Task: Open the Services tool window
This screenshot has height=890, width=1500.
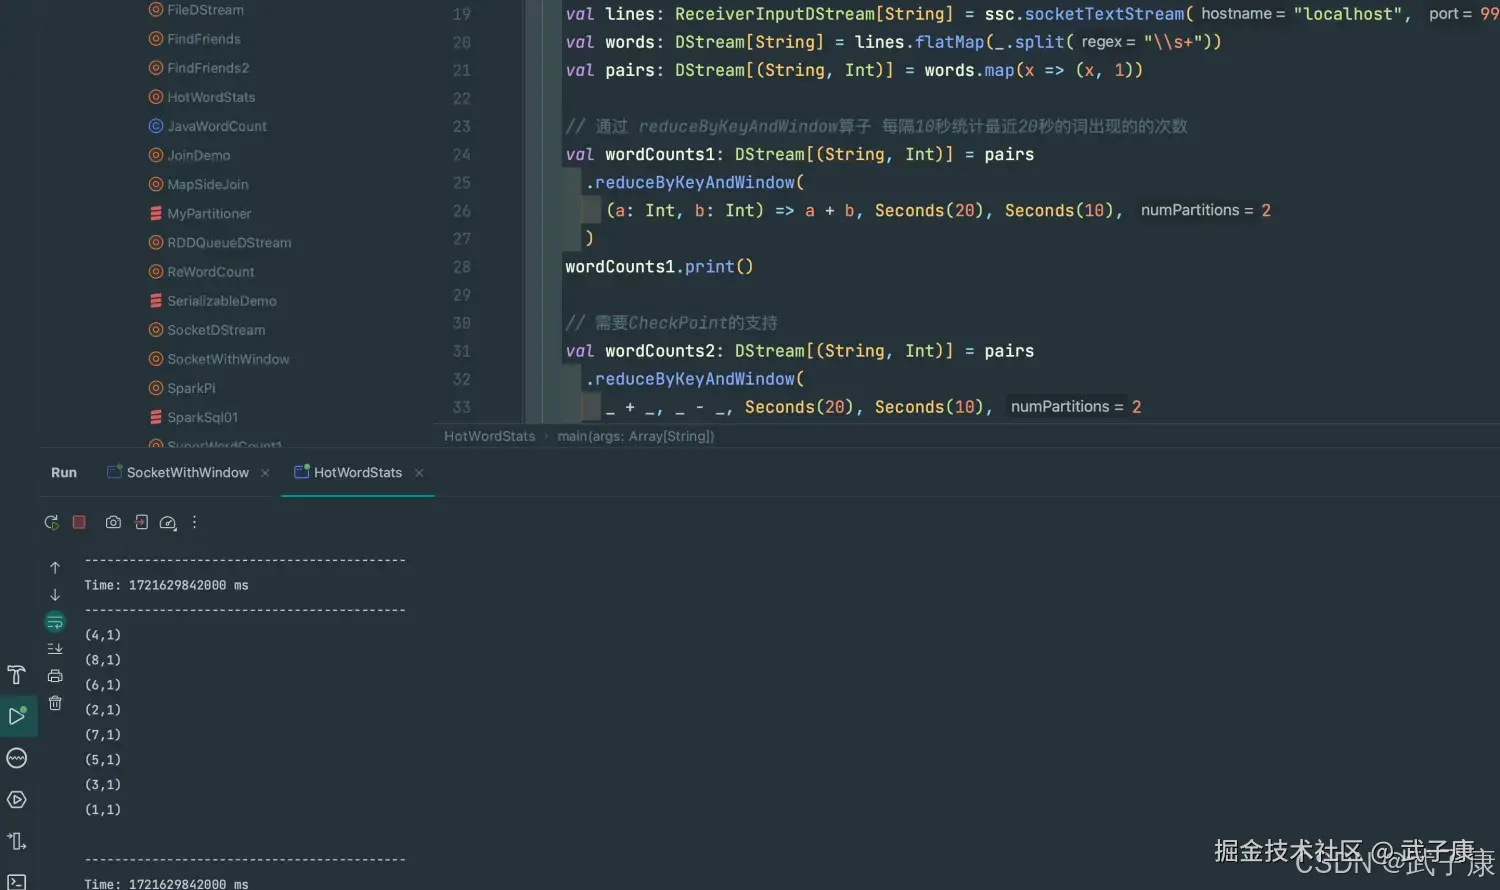Action: click(16, 800)
